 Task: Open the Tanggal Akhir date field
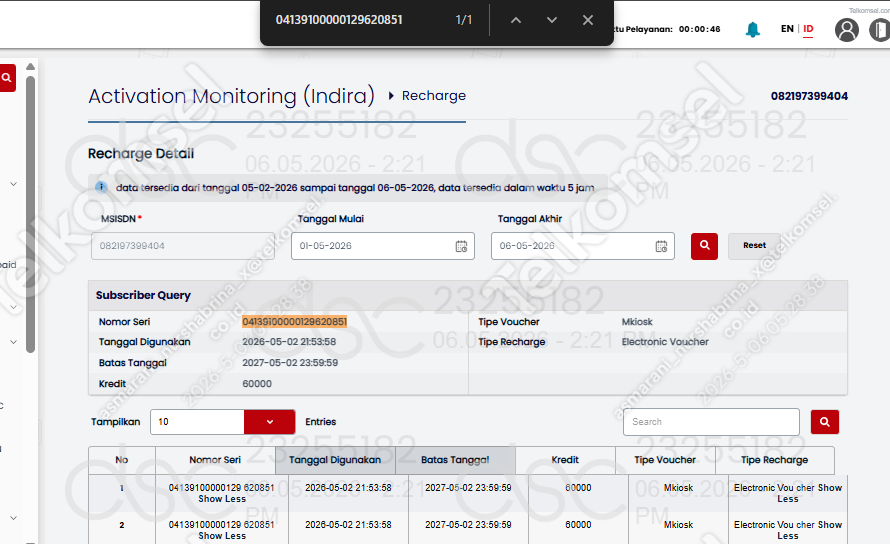582,246
